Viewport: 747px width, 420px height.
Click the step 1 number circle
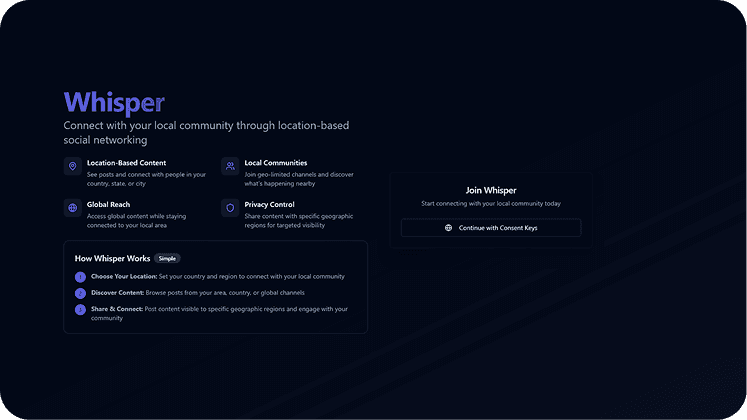[81, 276]
